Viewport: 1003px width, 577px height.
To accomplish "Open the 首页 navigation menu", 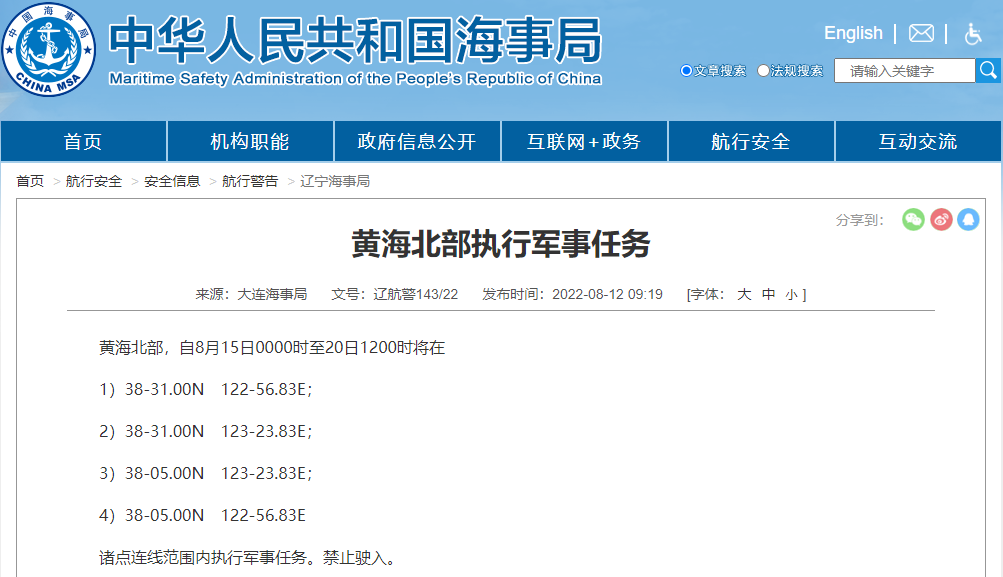I will [83, 141].
